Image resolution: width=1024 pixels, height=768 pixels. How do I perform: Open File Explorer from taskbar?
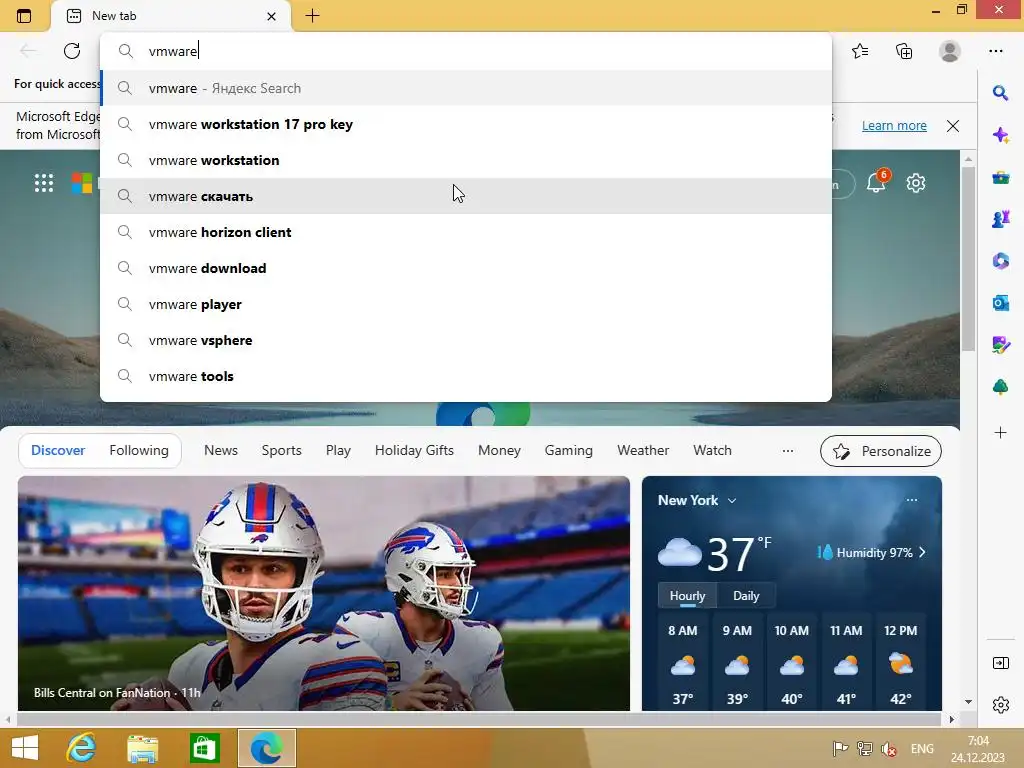(x=143, y=748)
